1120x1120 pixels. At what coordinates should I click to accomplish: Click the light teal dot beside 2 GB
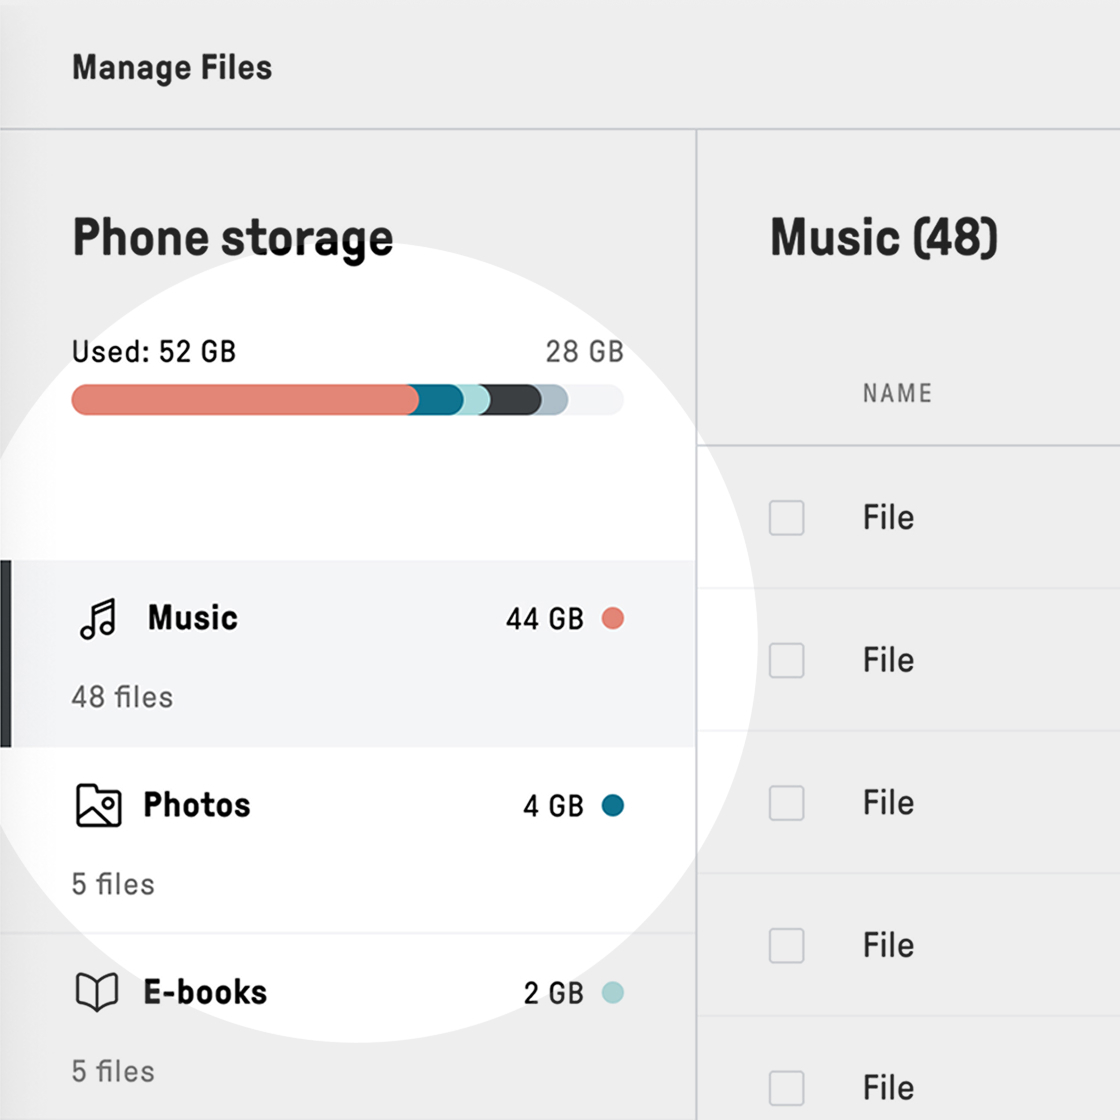coord(613,992)
